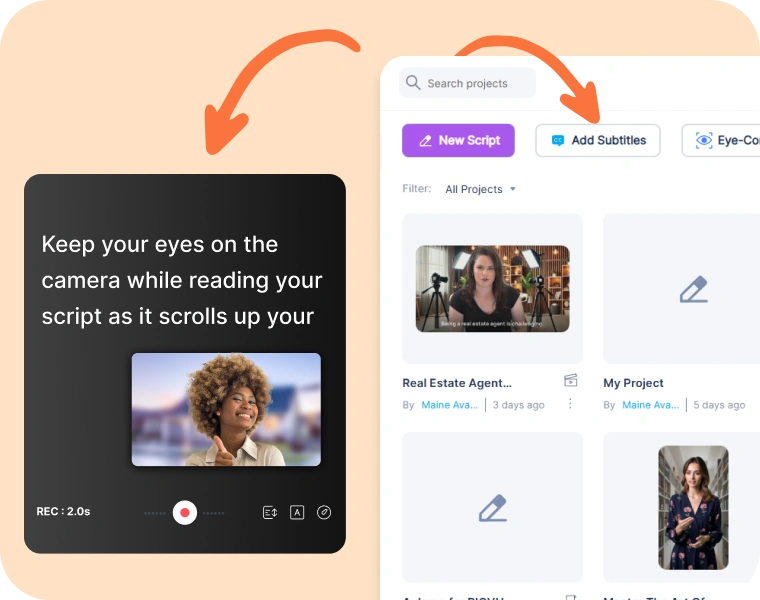Viewport: 760px width, 600px height.
Task: Expand the All Projects filter dropdown
Action: (480, 189)
